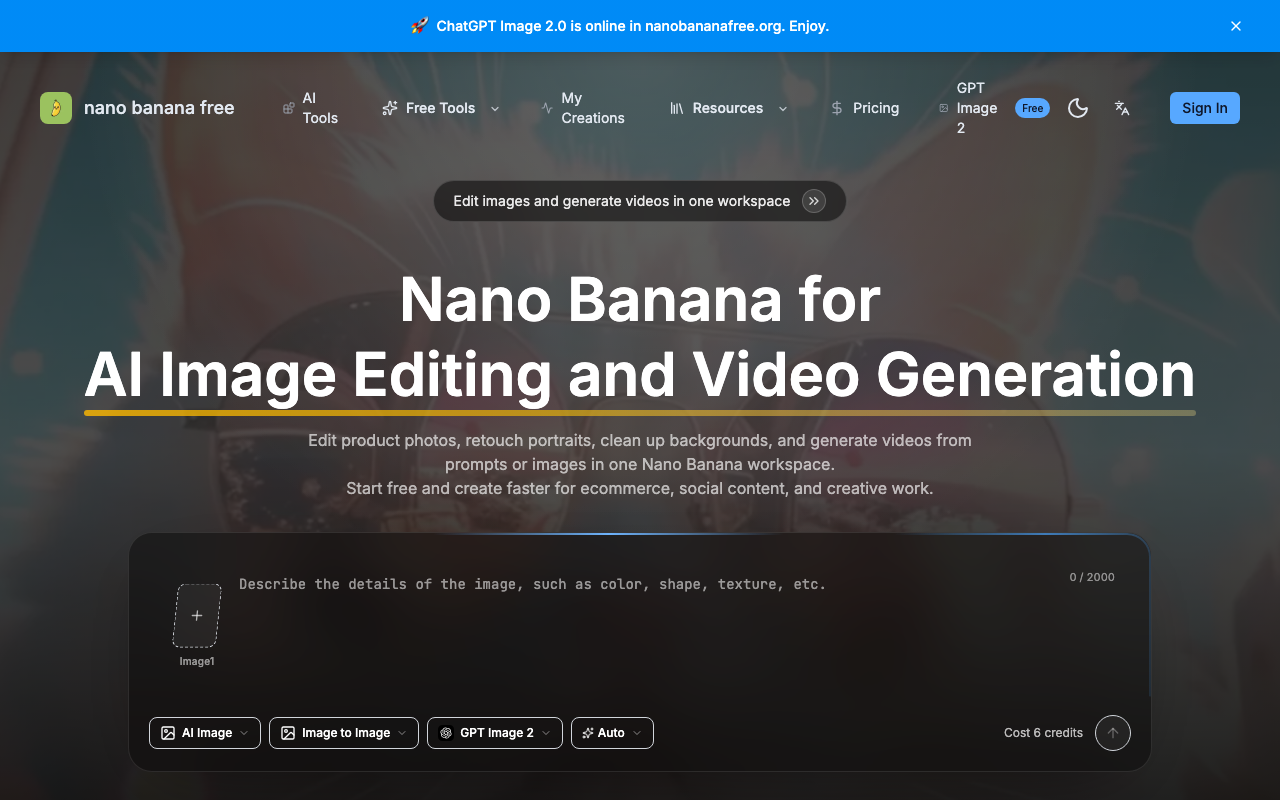Open GPT Image 2 nav link
Screen dimensions: 1280x800
969,108
